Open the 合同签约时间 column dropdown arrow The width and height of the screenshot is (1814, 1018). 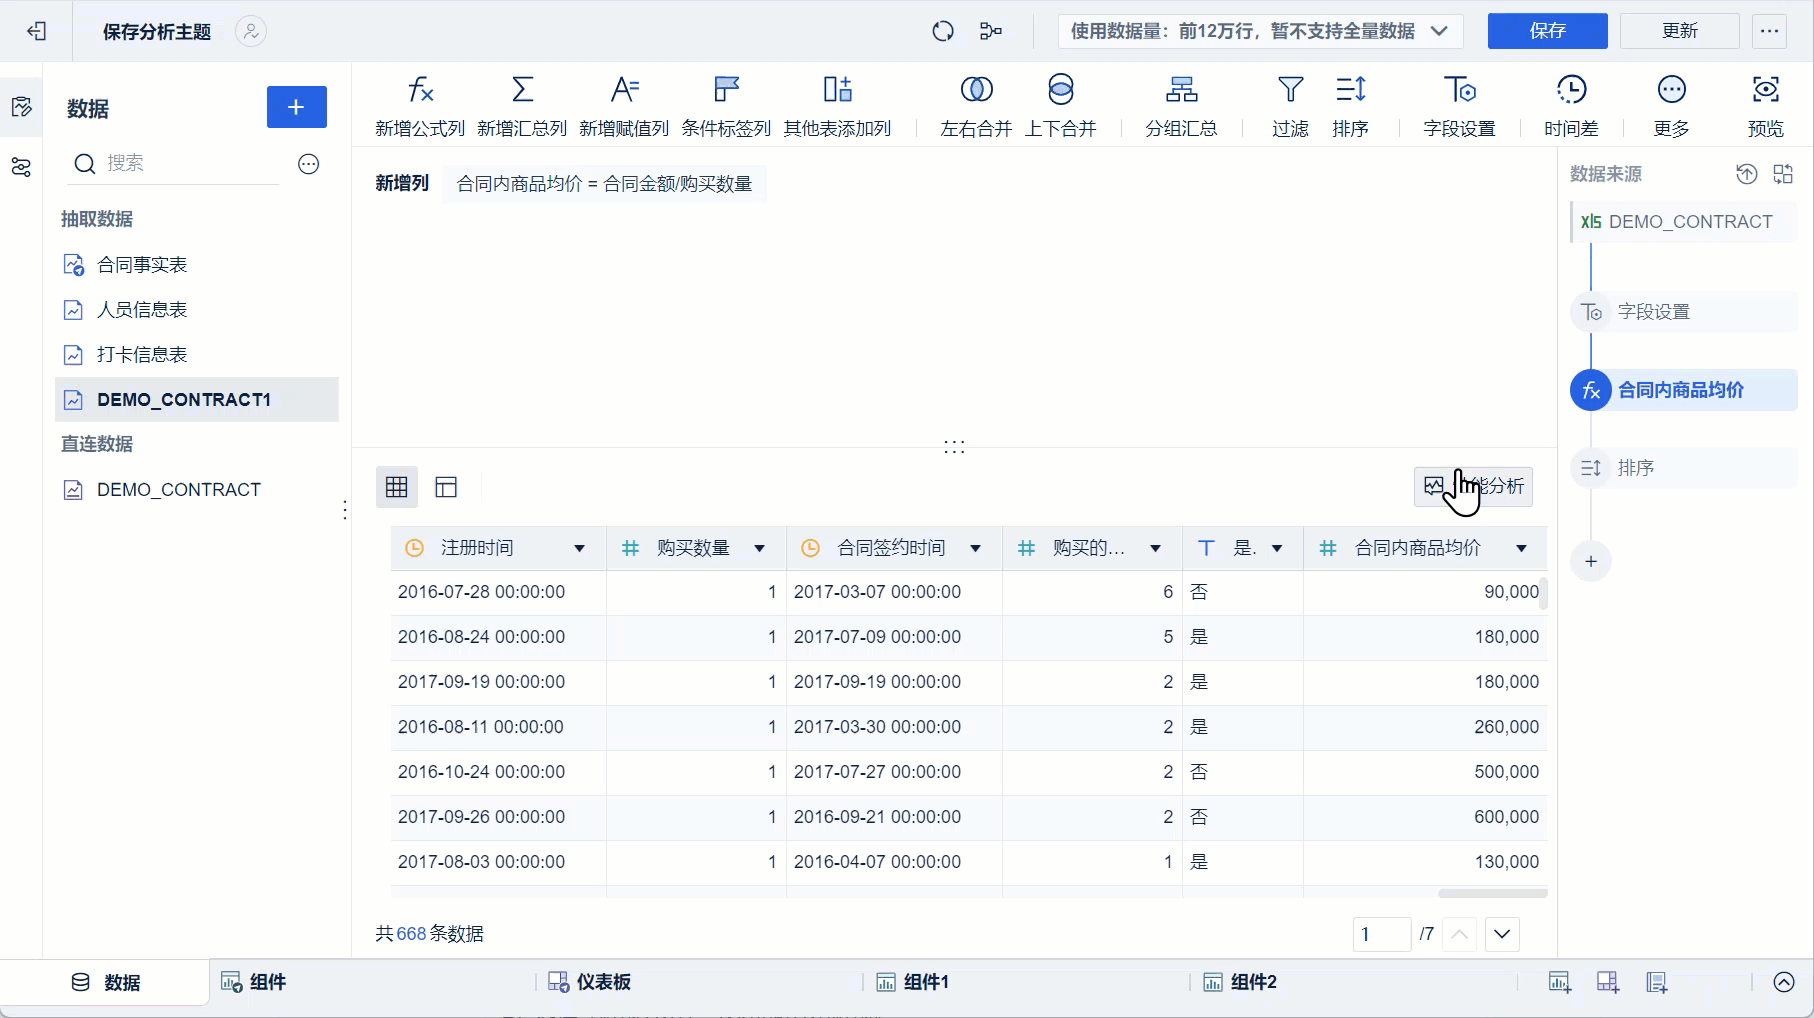point(975,548)
